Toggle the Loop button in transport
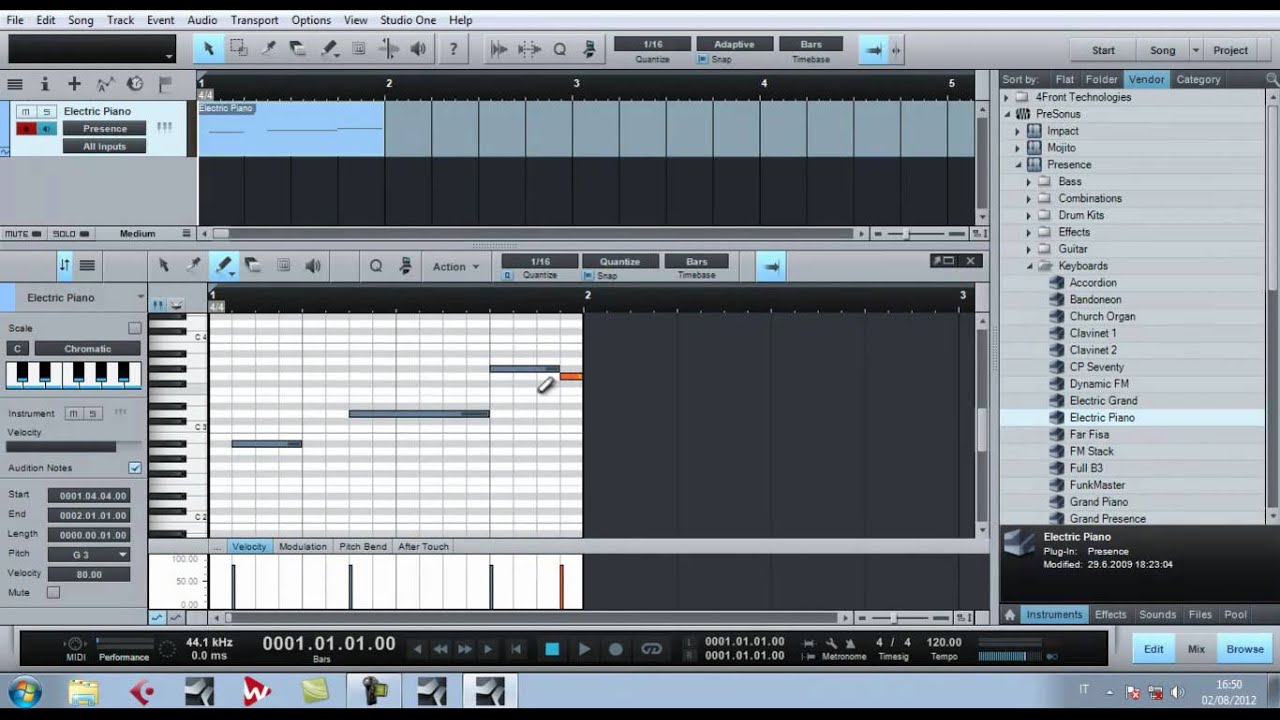 [x=651, y=649]
